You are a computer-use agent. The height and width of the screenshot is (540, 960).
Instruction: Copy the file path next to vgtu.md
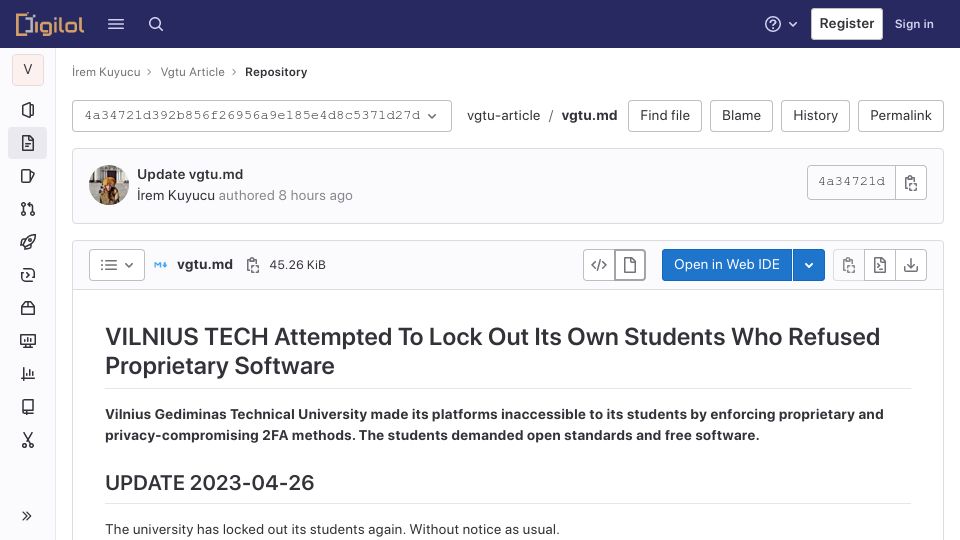(x=252, y=265)
